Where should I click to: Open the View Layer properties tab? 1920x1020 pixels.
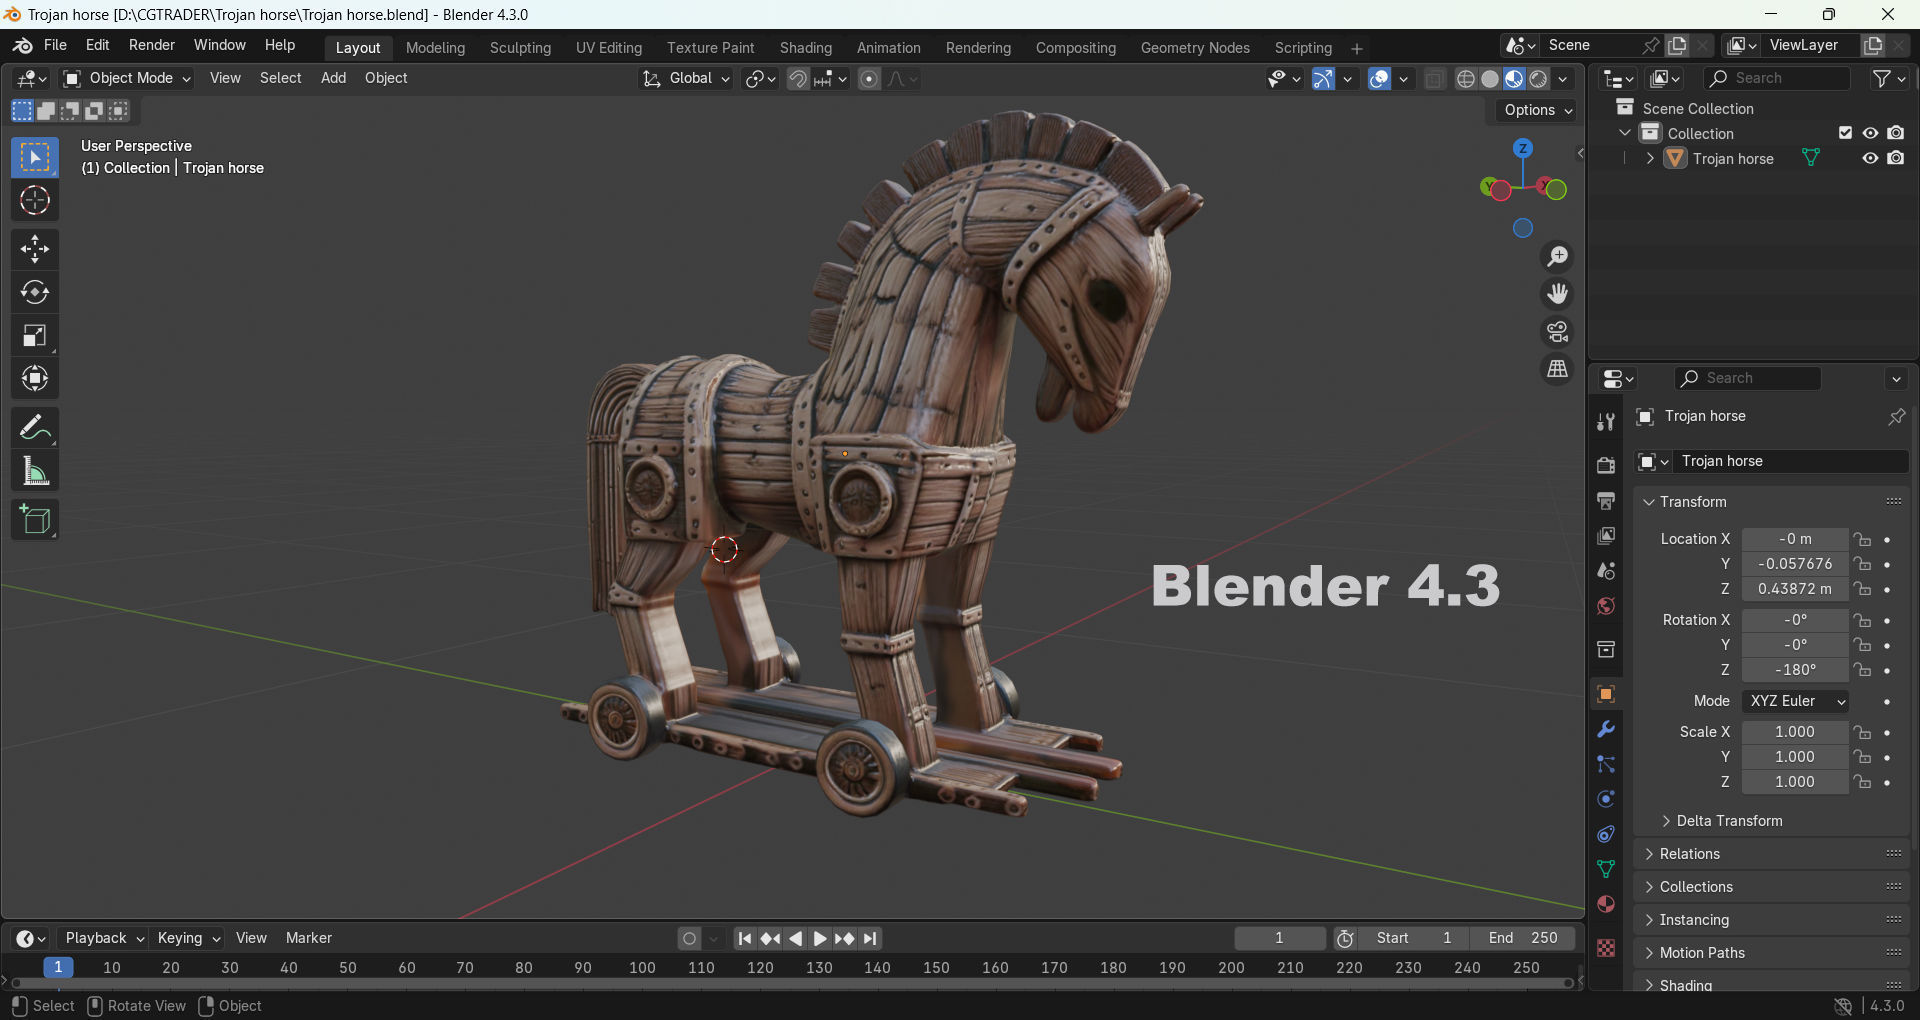pos(1606,536)
